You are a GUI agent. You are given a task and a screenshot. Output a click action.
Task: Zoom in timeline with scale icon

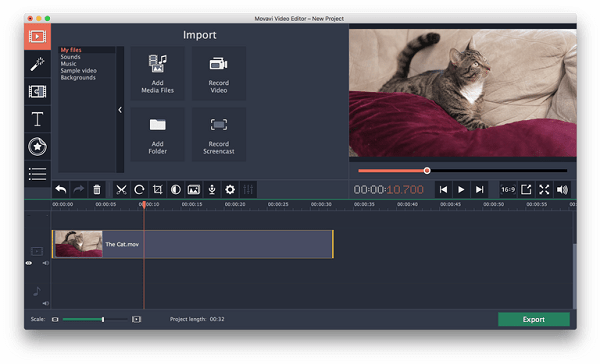136,319
